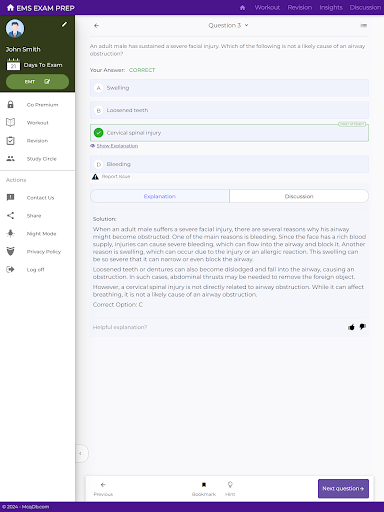Screen dimensions: 384x512
Task: Click the home icon in top navigation
Action: (242, 8)
